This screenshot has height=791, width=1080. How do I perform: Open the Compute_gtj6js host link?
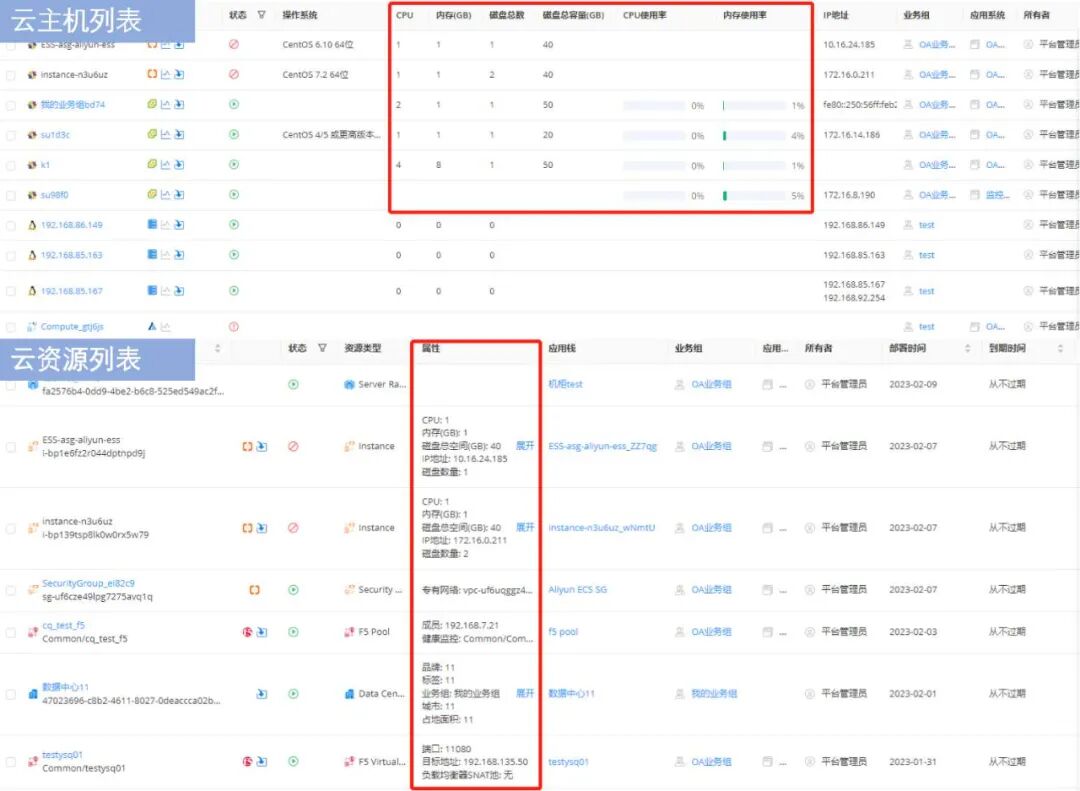click(x=72, y=327)
